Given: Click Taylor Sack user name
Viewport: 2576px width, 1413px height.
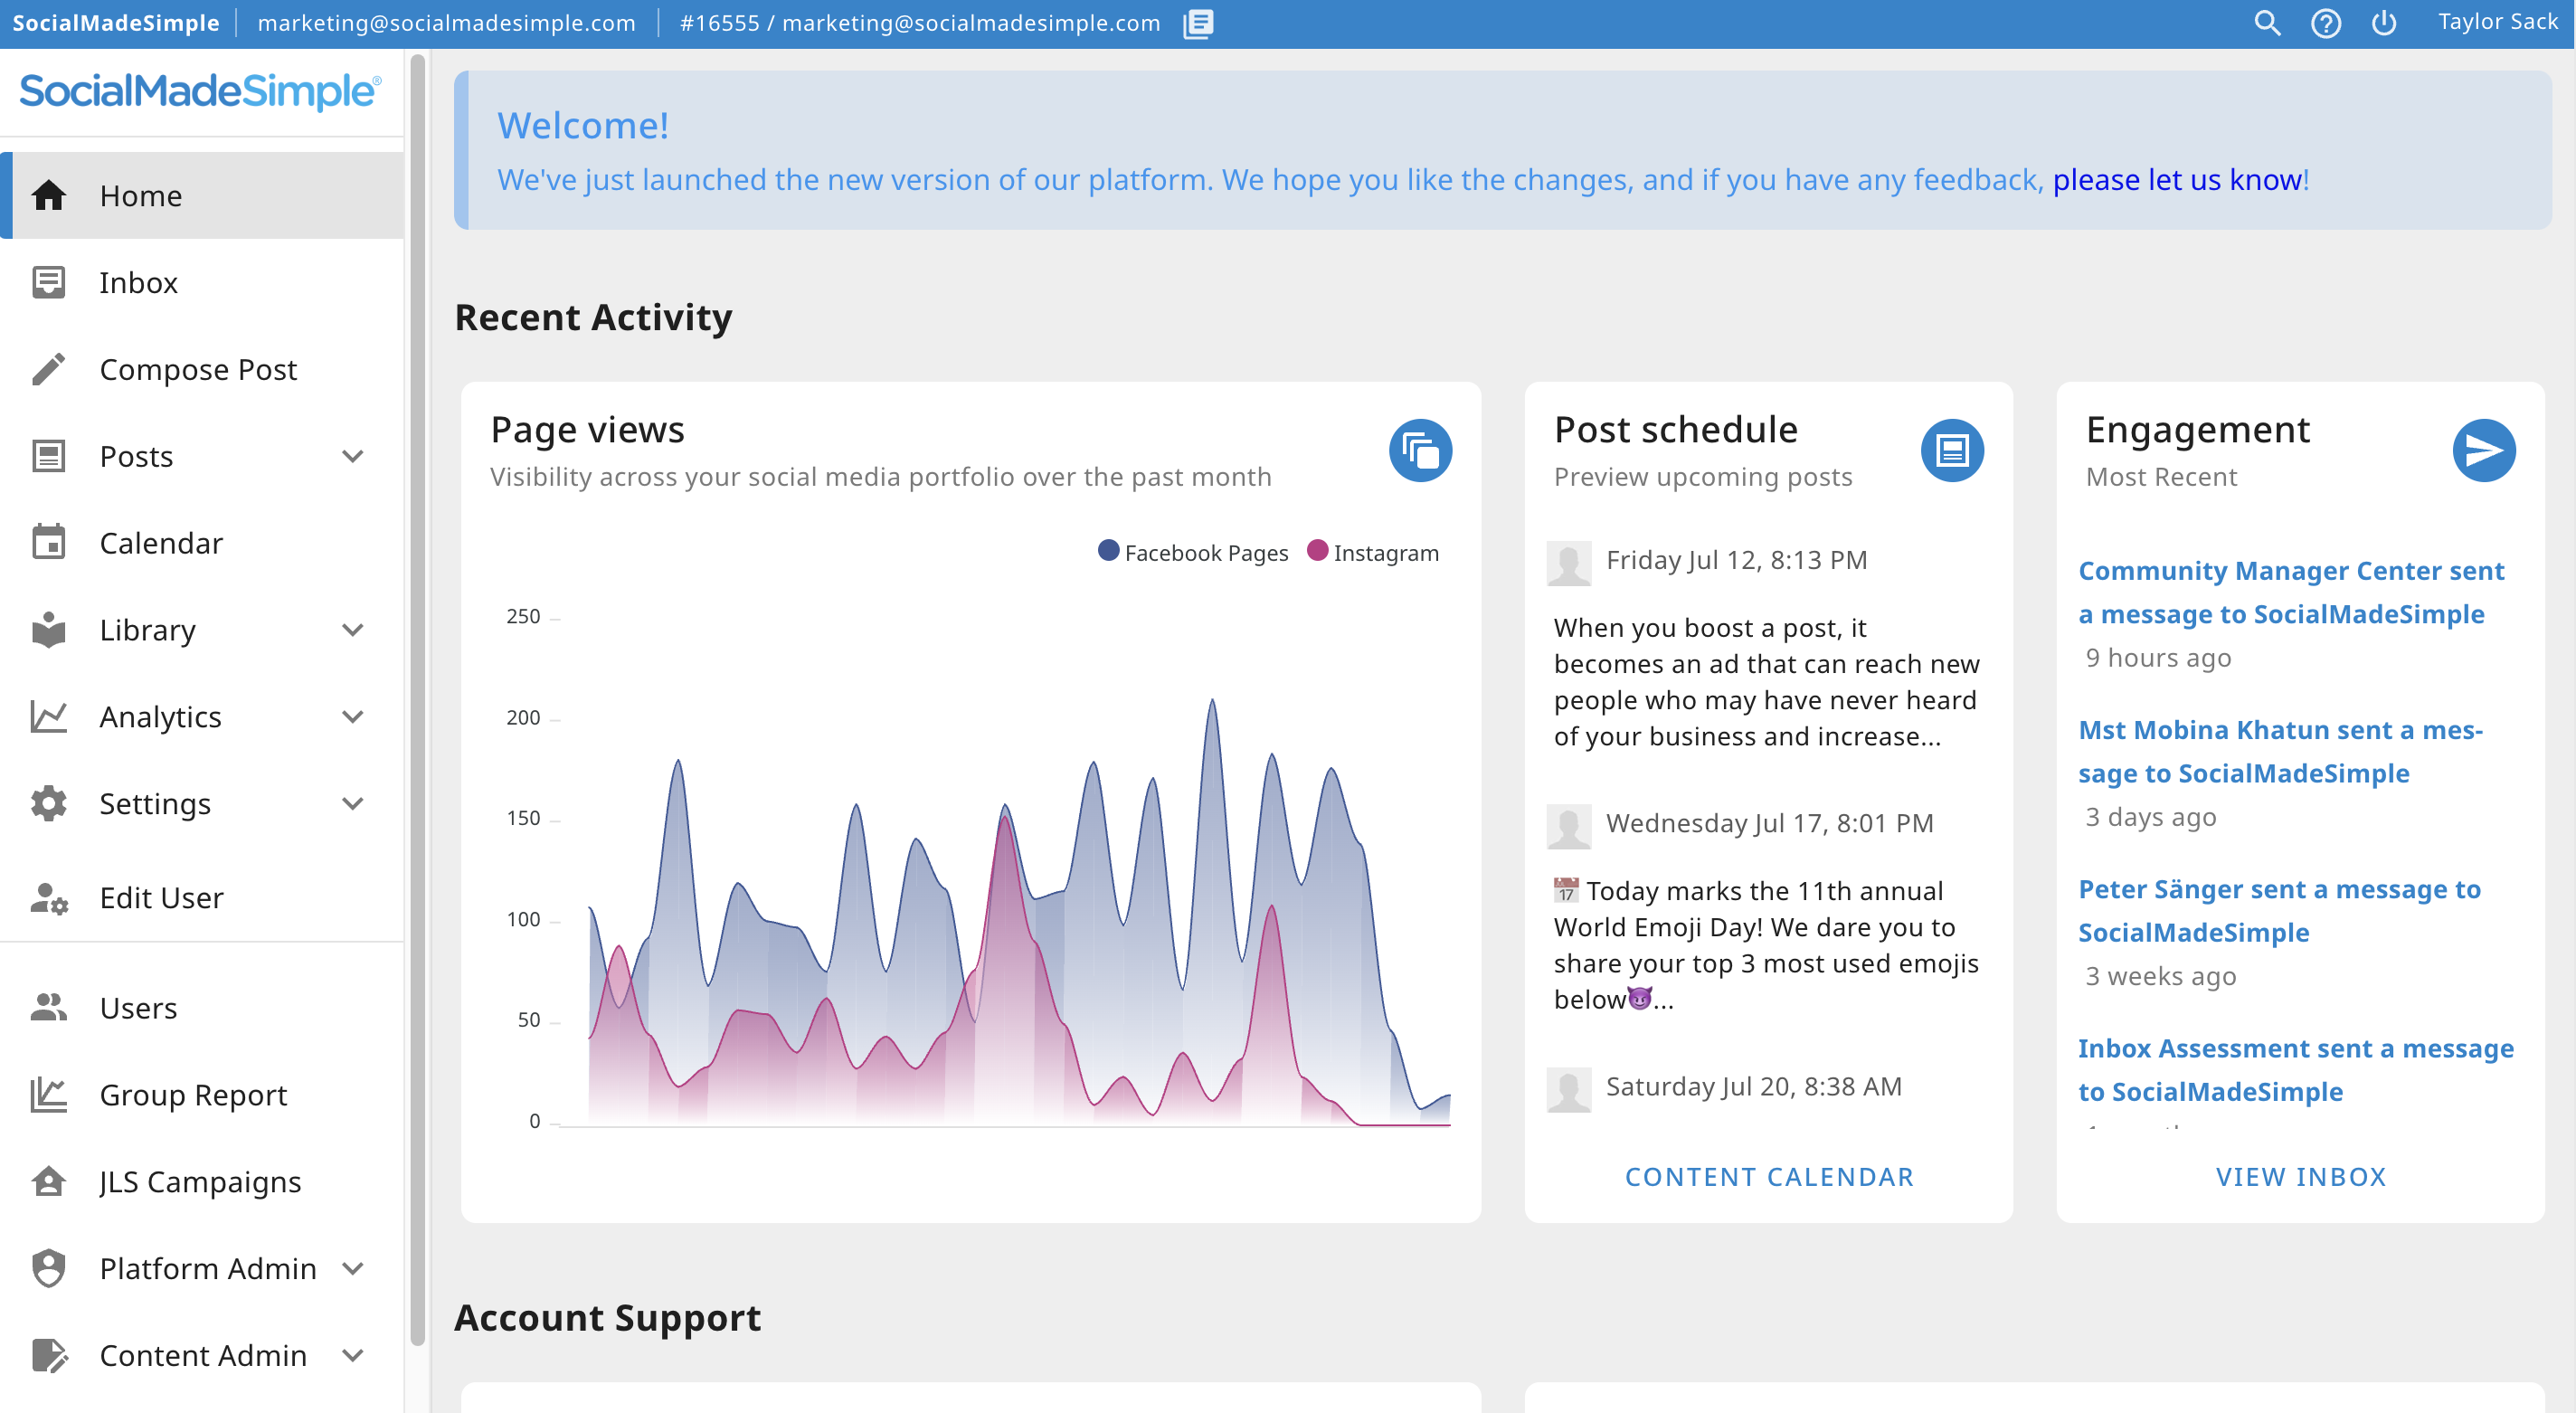Looking at the screenshot, I should coord(2497,22).
